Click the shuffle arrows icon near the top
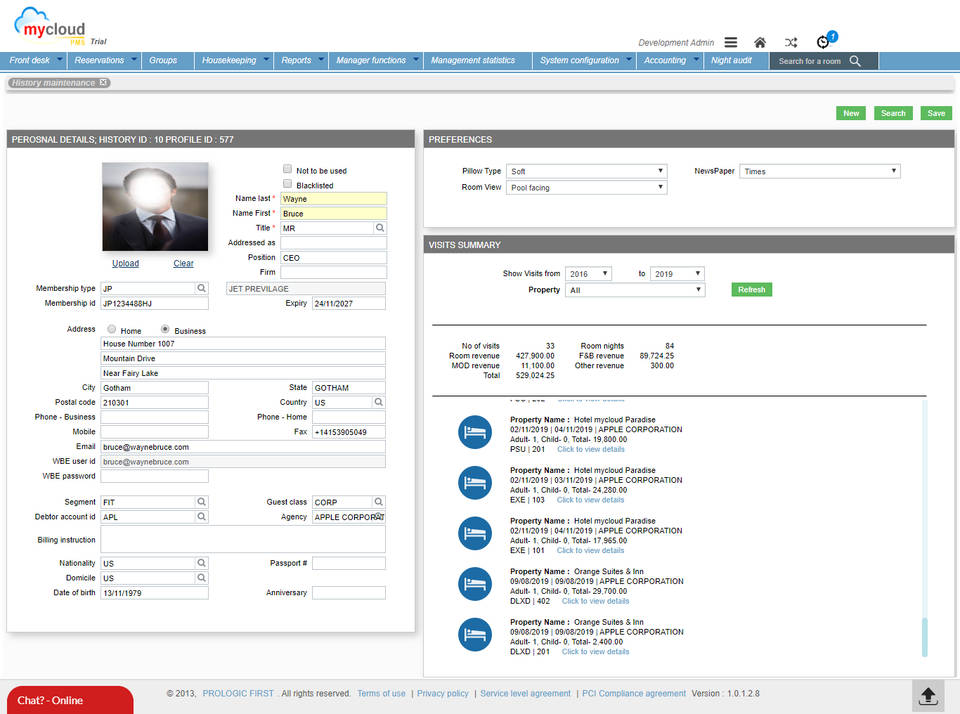Viewport: 960px width, 714px height. [x=791, y=42]
